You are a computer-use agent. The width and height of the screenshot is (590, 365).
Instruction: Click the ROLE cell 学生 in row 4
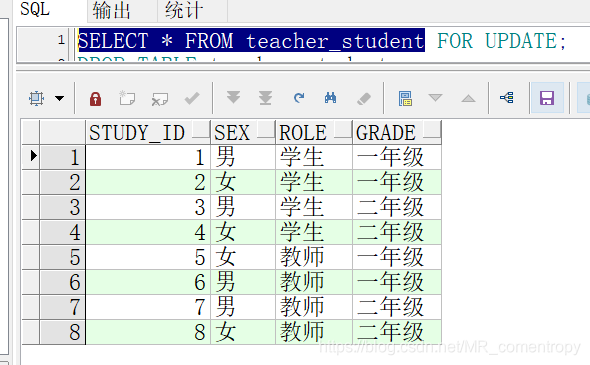tap(314, 232)
